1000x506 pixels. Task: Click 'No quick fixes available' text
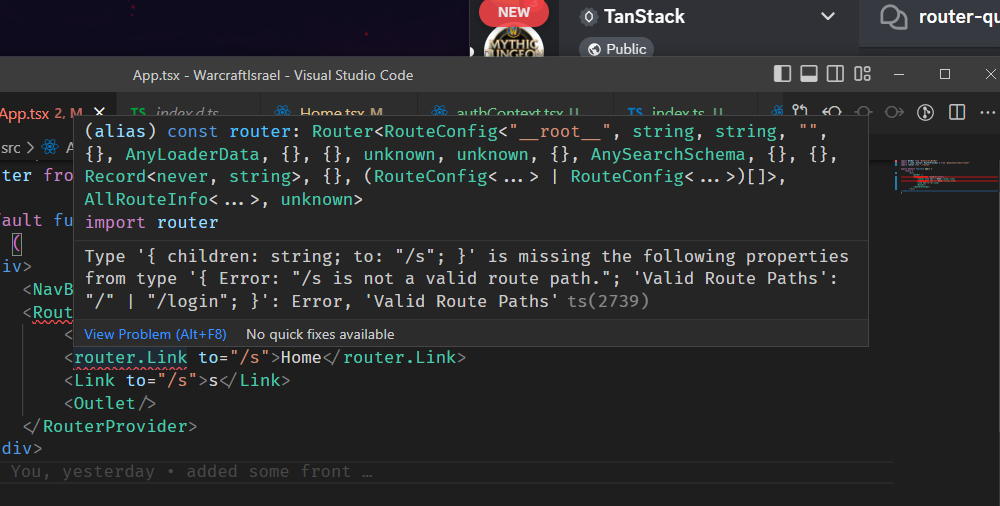click(x=320, y=334)
